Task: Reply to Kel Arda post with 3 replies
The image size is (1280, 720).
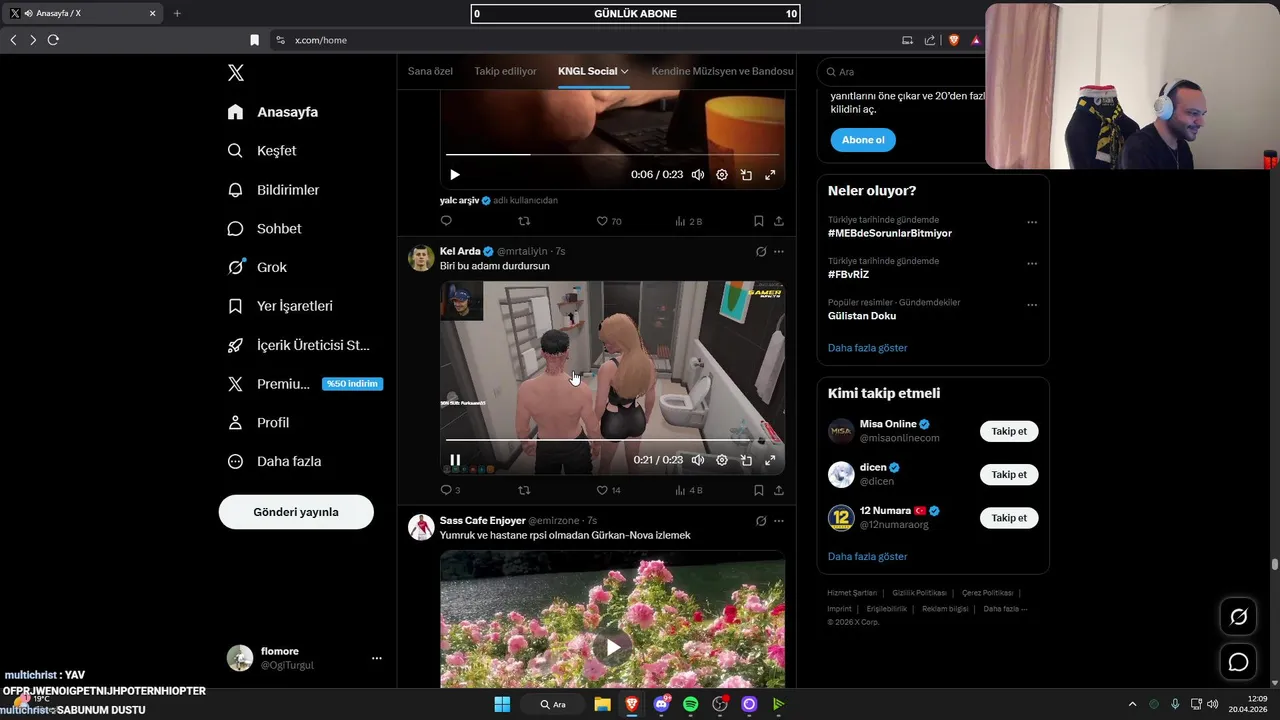Action: (450, 490)
